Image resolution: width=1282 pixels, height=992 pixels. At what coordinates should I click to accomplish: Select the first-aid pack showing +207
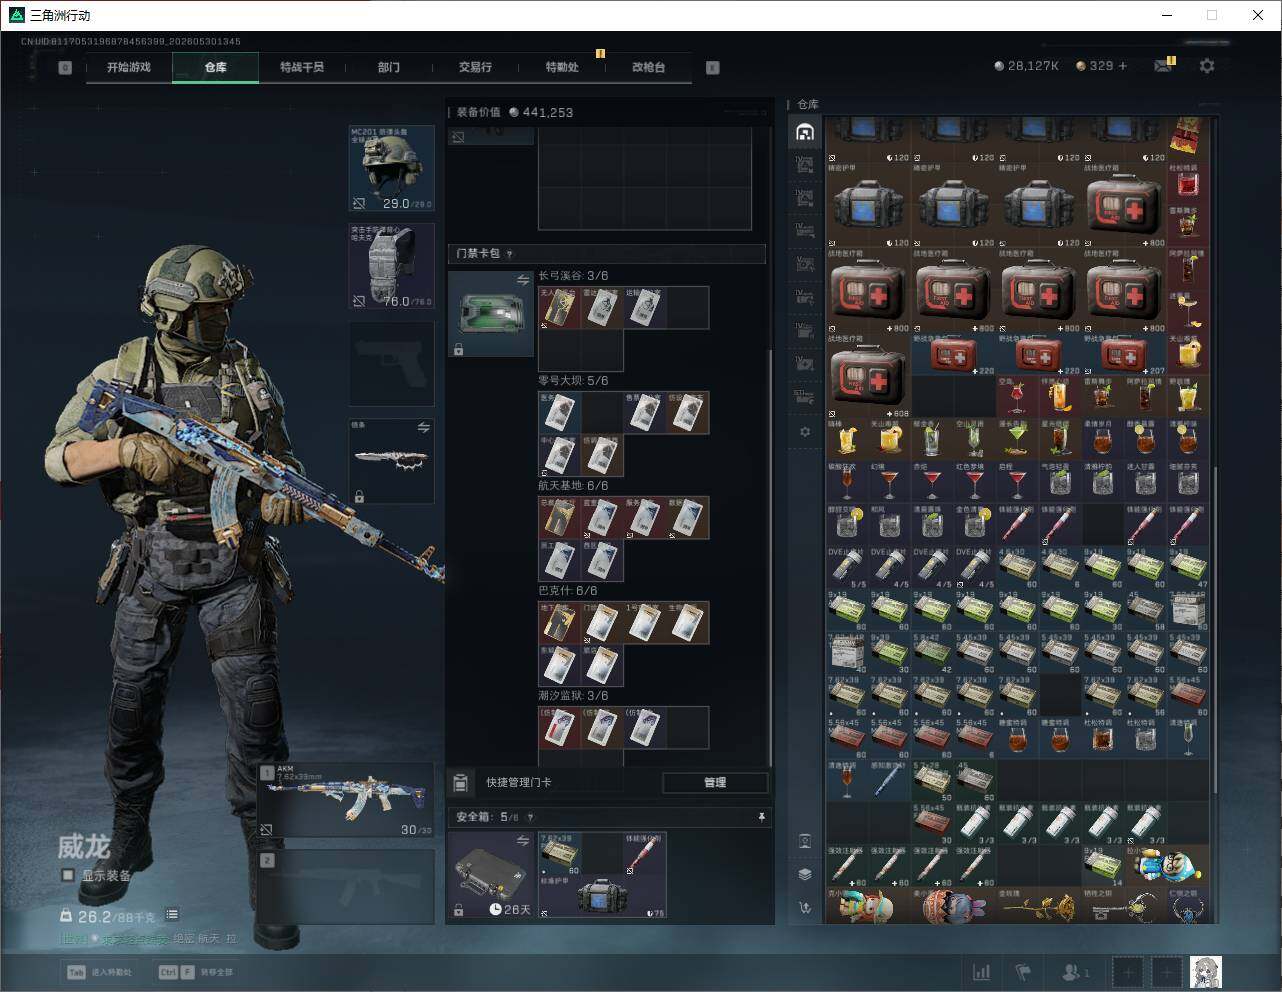click(x=1125, y=355)
